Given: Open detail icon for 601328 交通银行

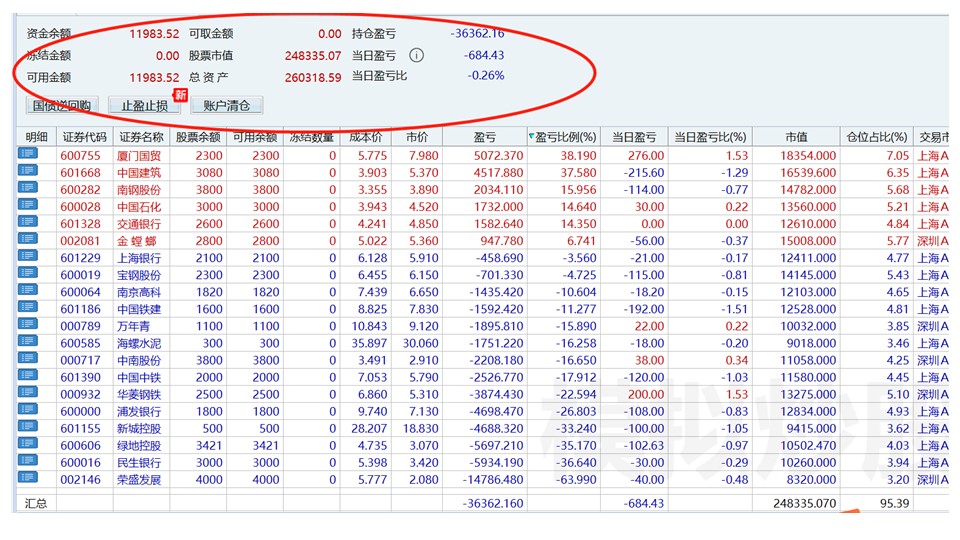Looking at the screenshot, I should [x=28, y=222].
